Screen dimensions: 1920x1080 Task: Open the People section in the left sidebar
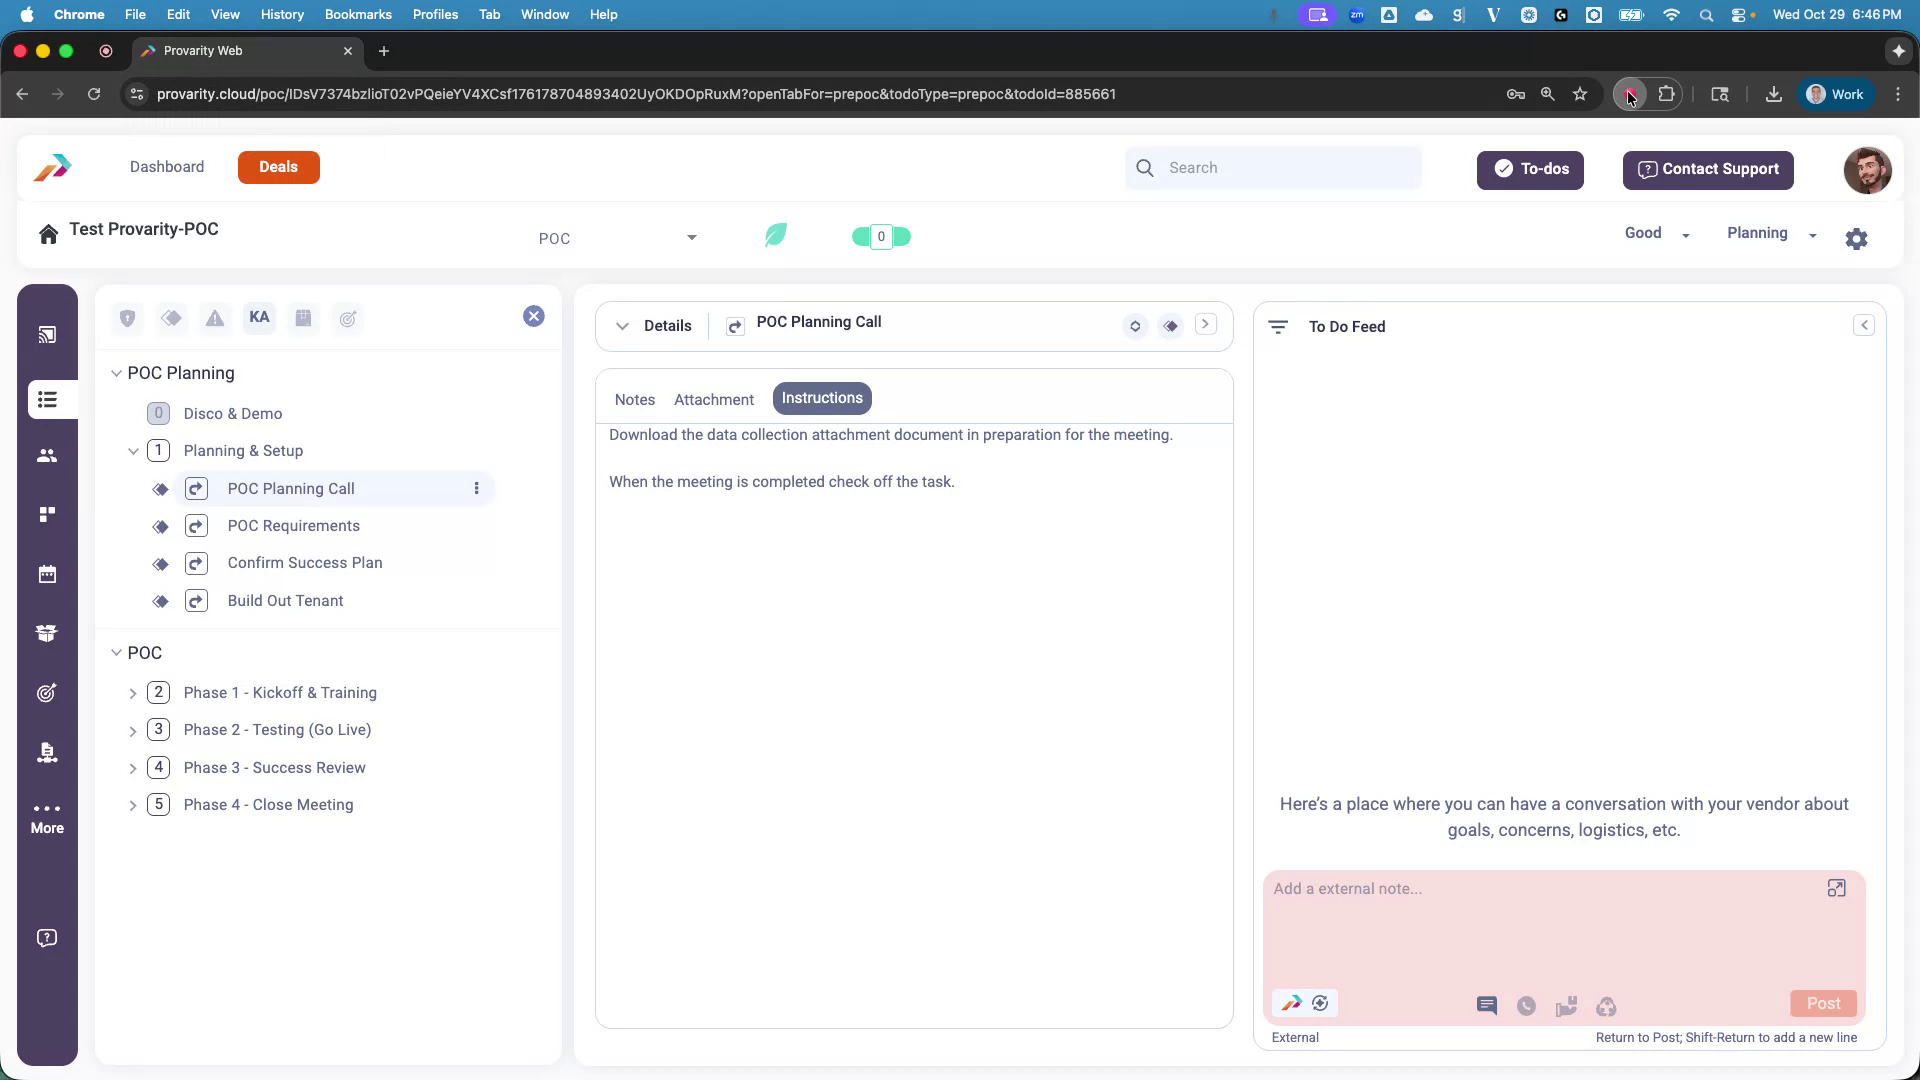pyautogui.click(x=47, y=456)
